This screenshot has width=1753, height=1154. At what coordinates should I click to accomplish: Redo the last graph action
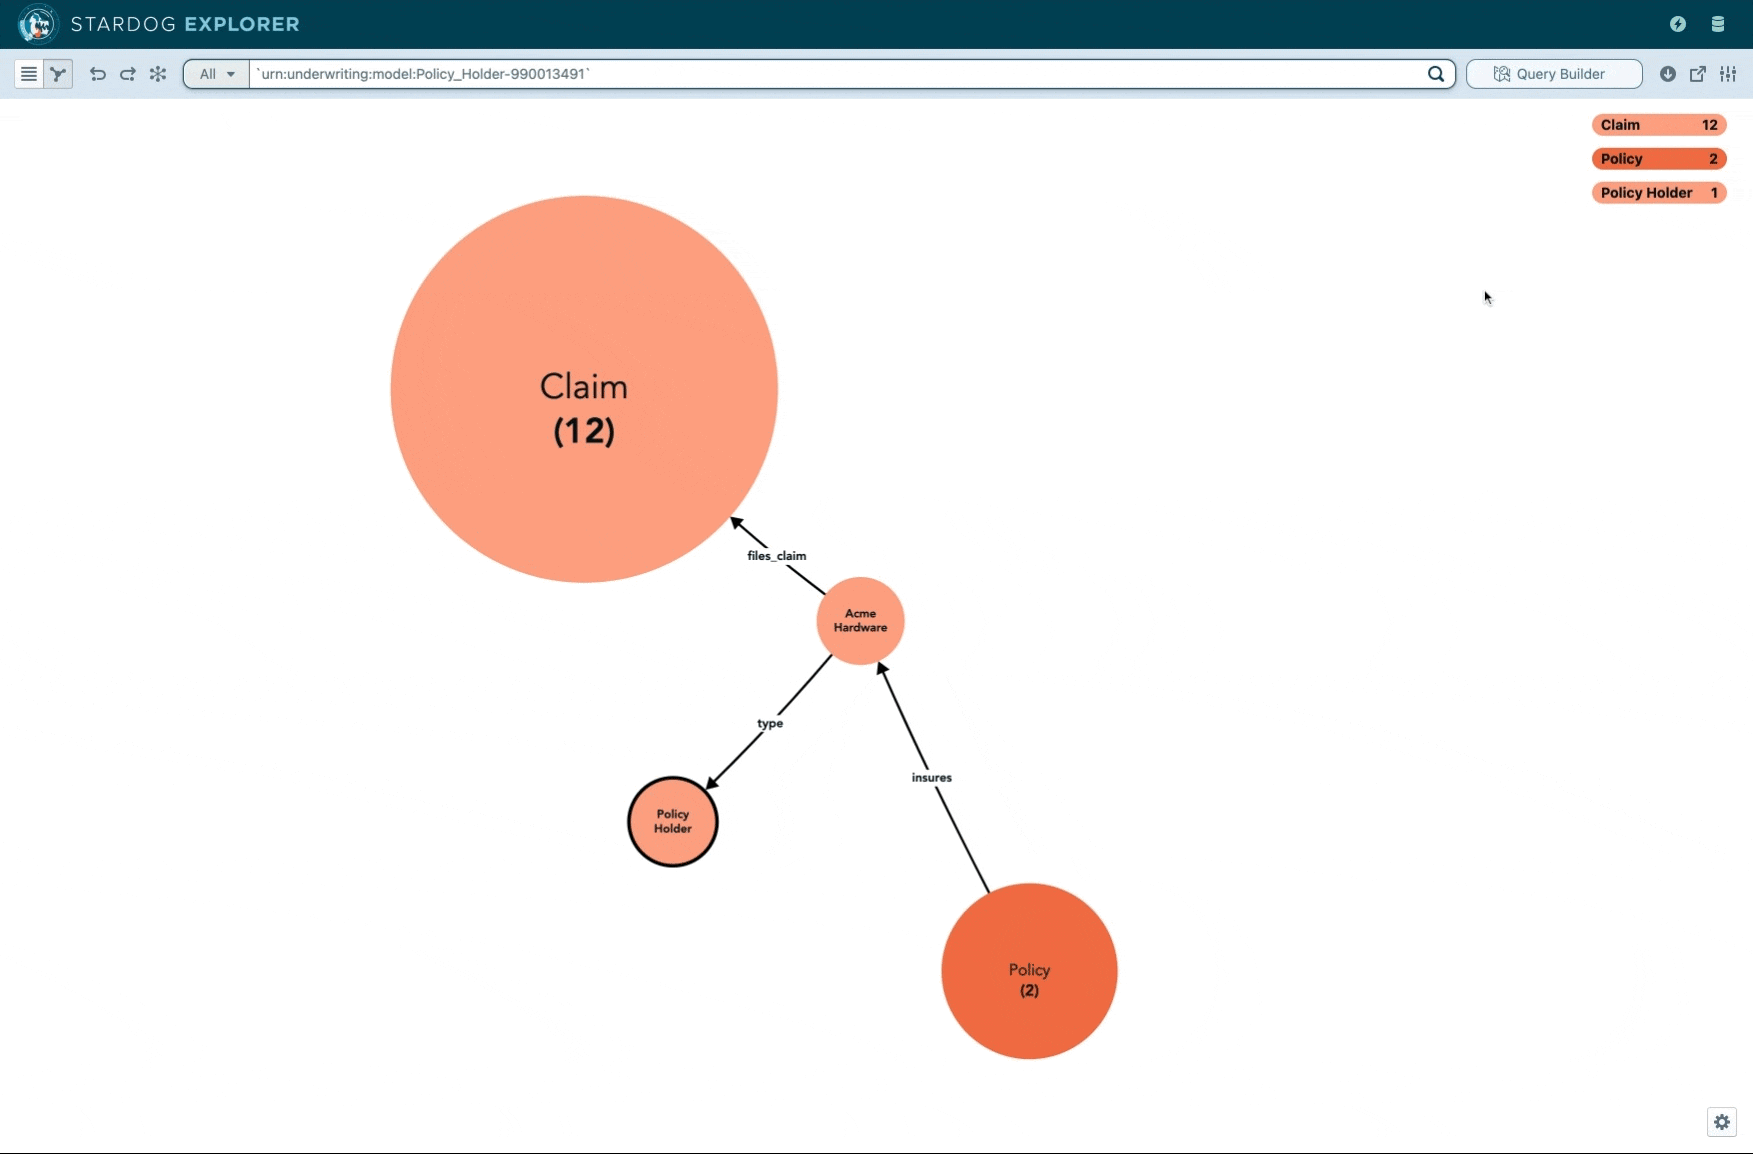128,74
